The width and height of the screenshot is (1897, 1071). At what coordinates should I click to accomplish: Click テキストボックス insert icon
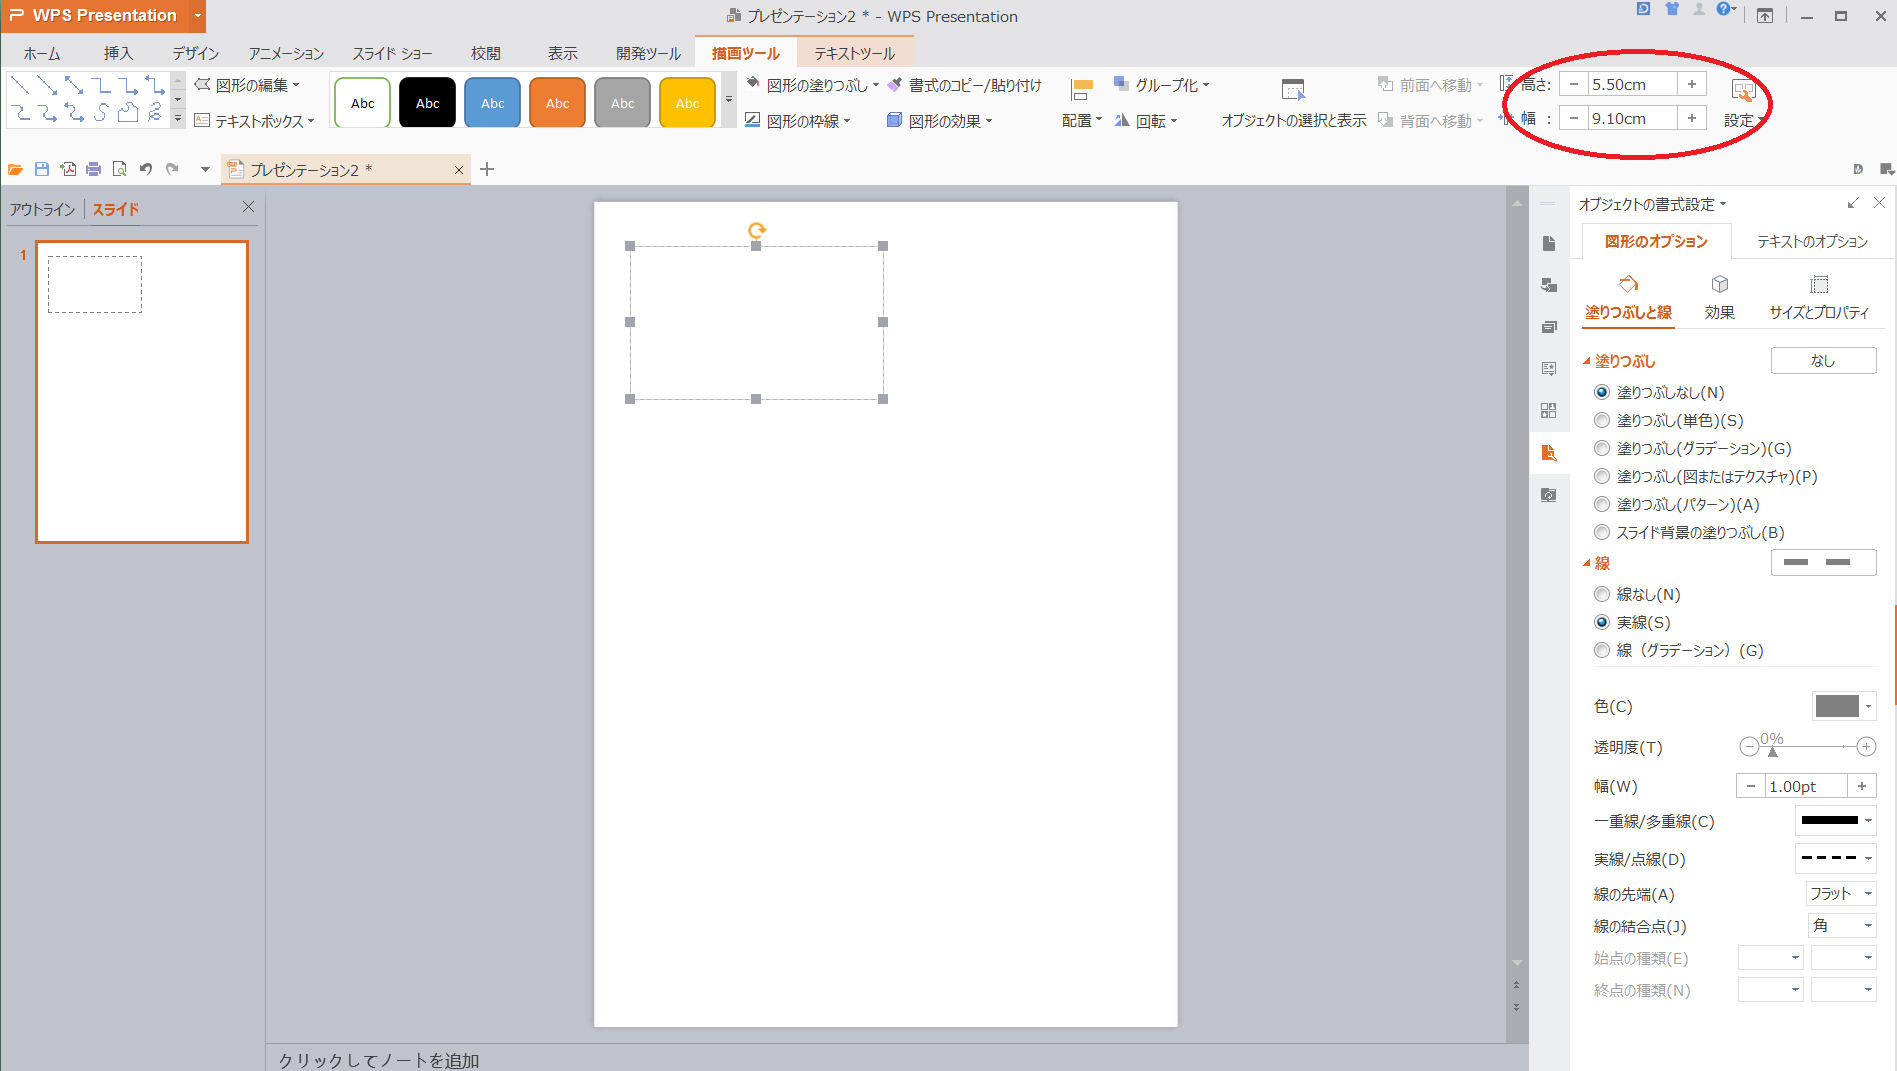click(254, 121)
